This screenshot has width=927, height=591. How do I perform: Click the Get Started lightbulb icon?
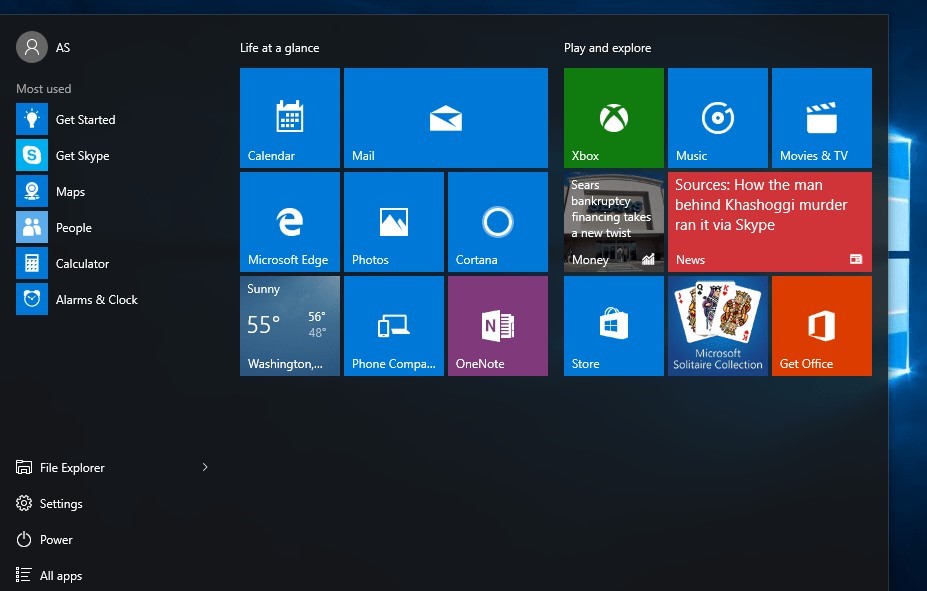pos(32,119)
